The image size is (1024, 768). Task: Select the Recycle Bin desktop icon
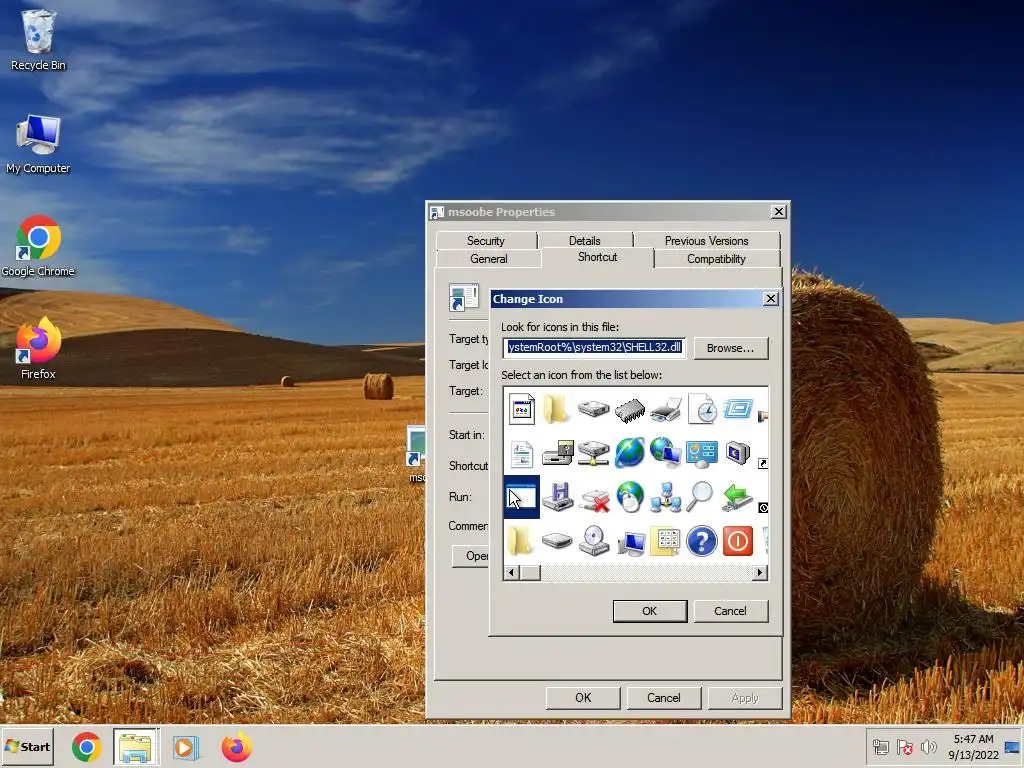pyautogui.click(x=38, y=40)
